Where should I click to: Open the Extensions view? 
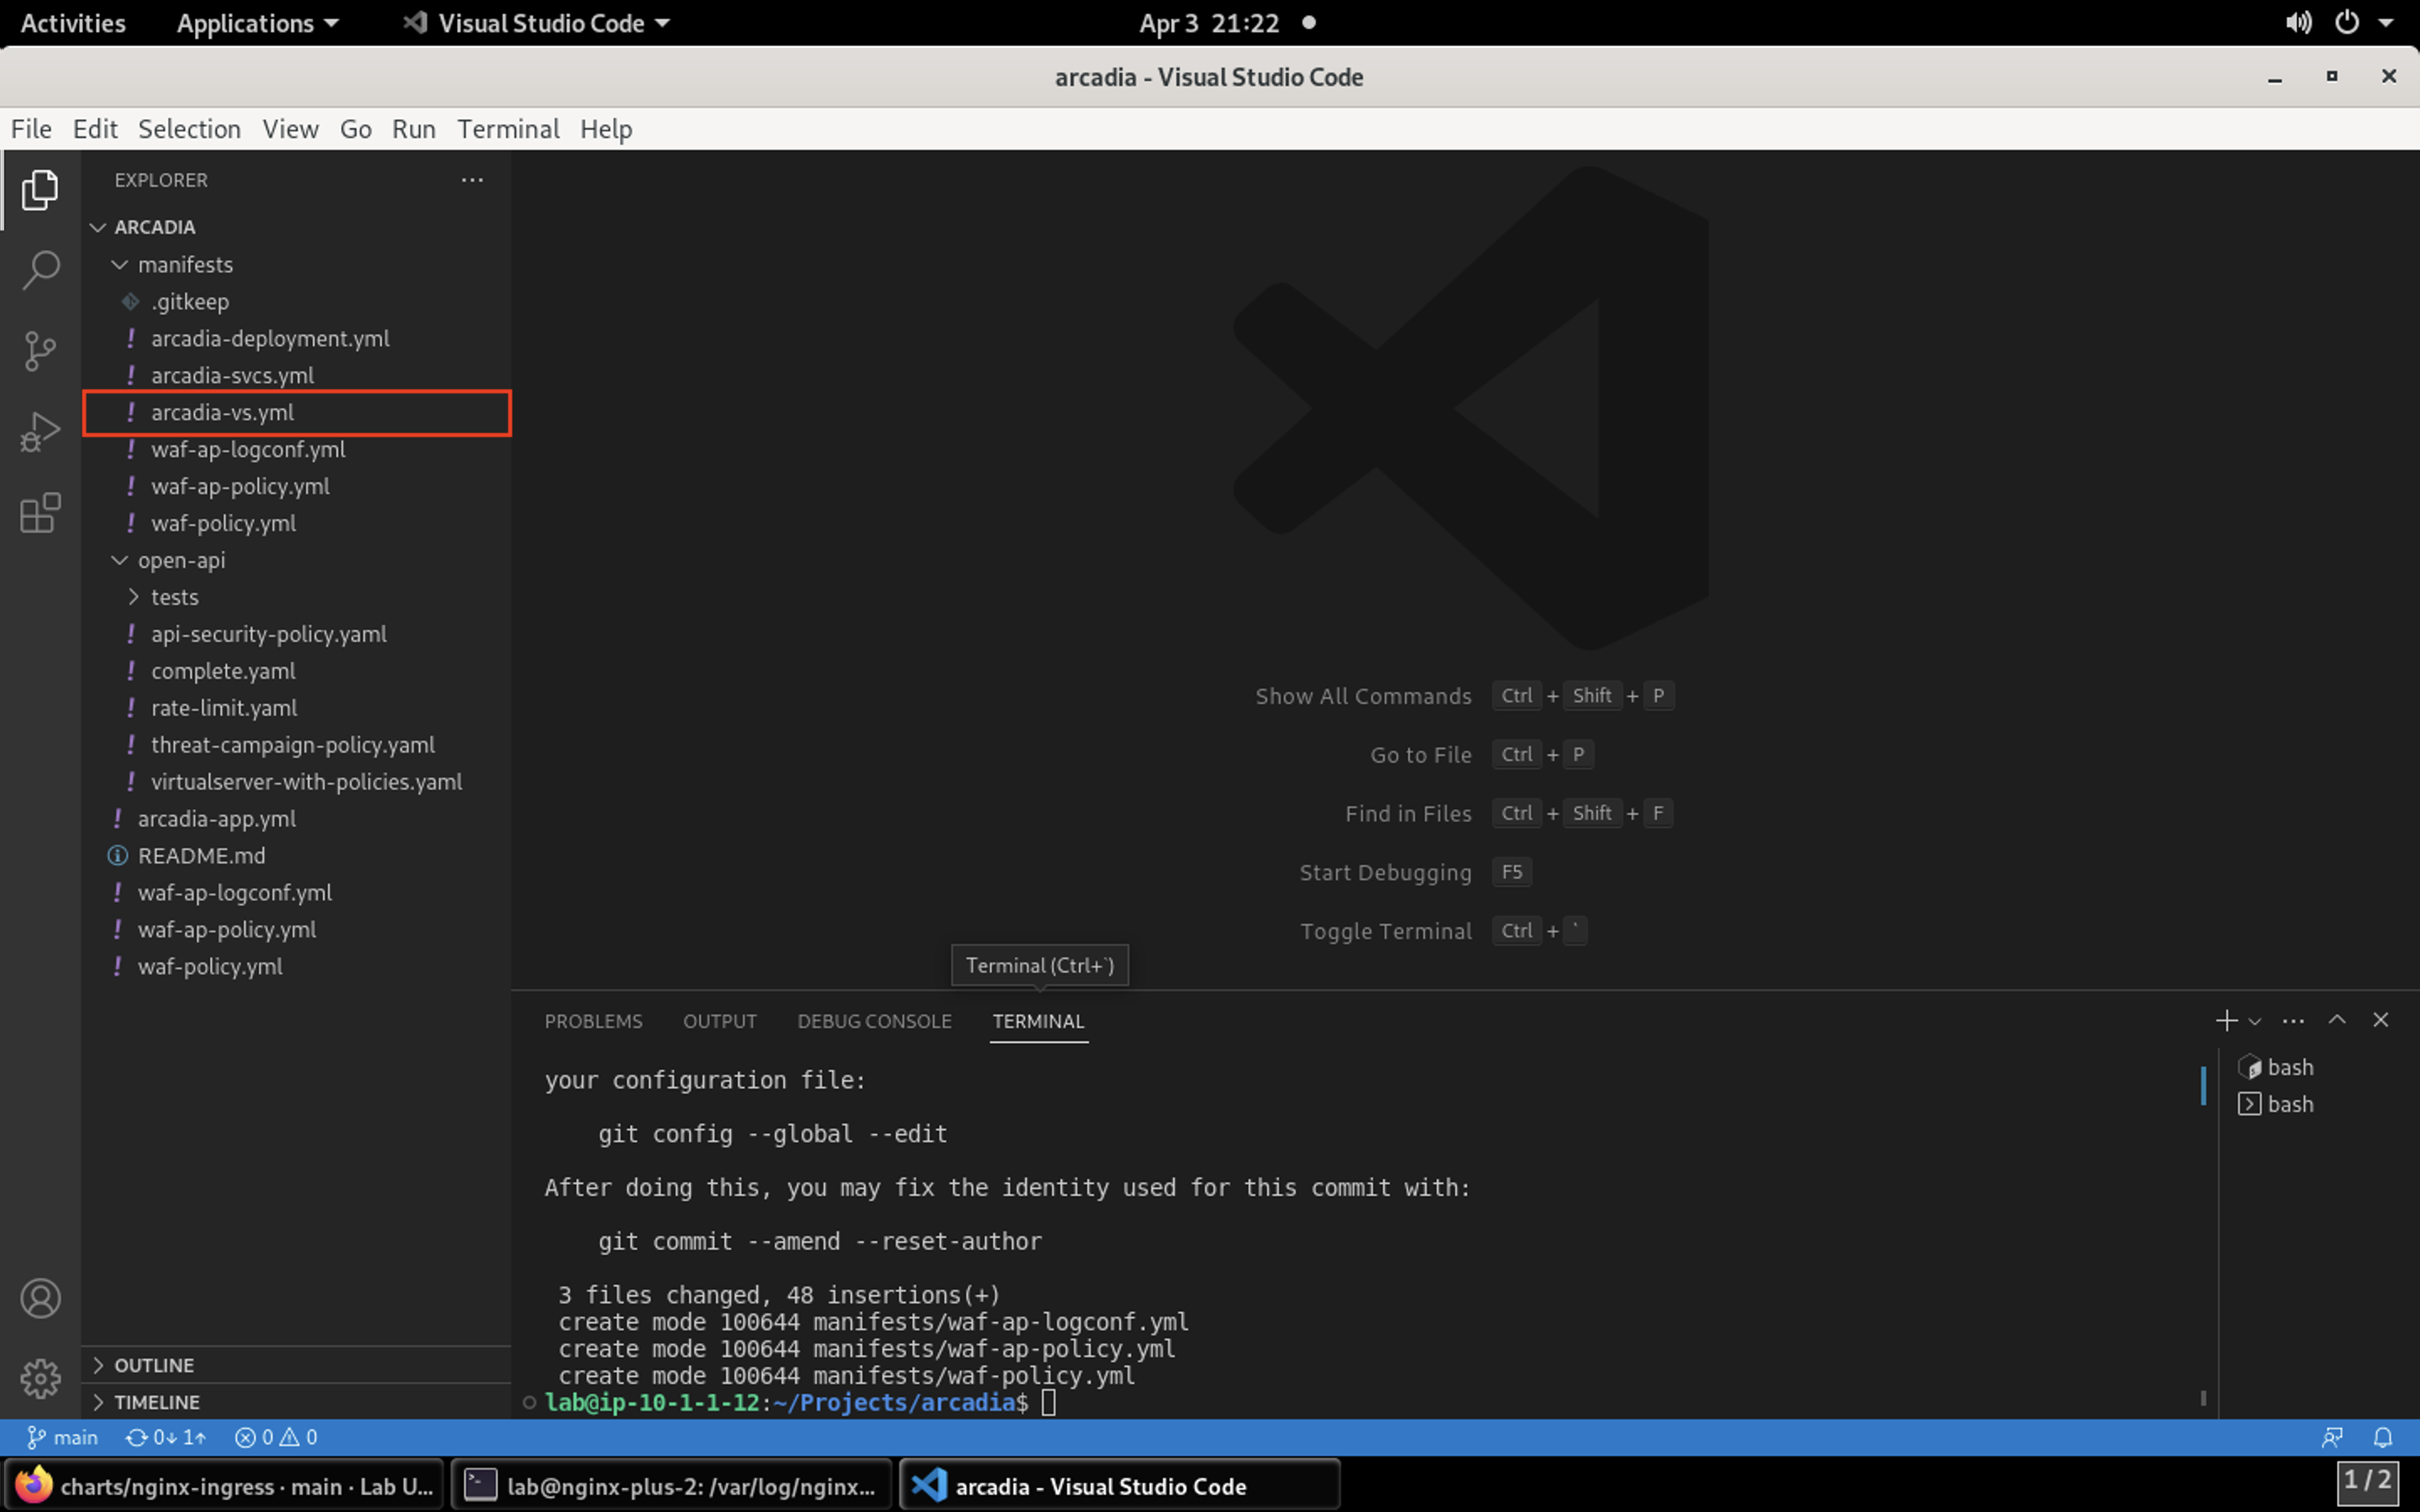[40, 513]
